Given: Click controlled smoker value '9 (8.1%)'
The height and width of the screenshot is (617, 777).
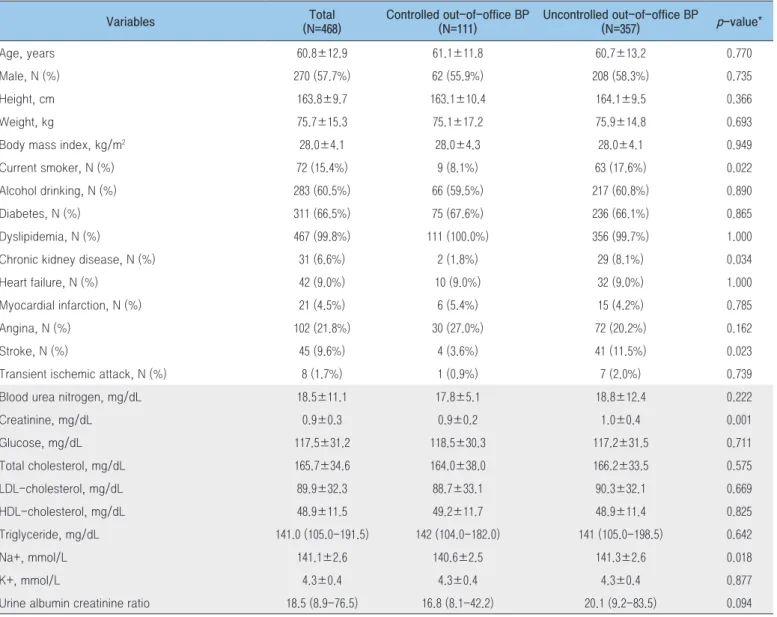Looking at the screenshot, I should click(x=457, y=168).
